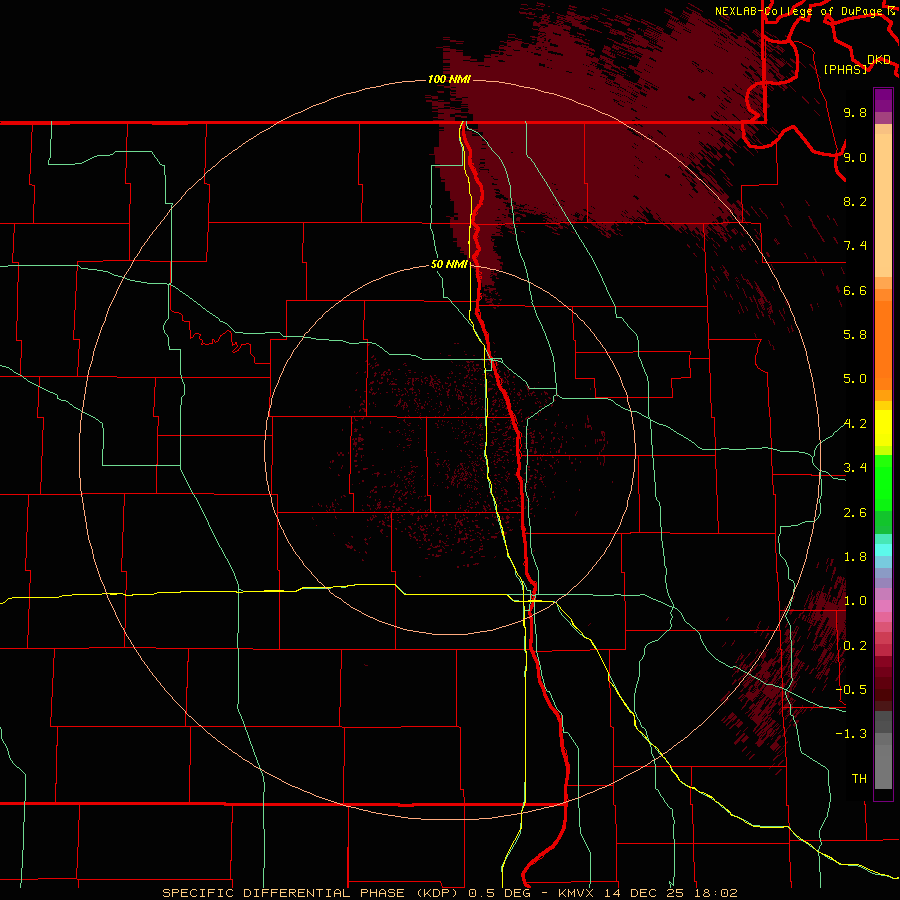Pick the cyan color bar segment

(x=883, y=550)
